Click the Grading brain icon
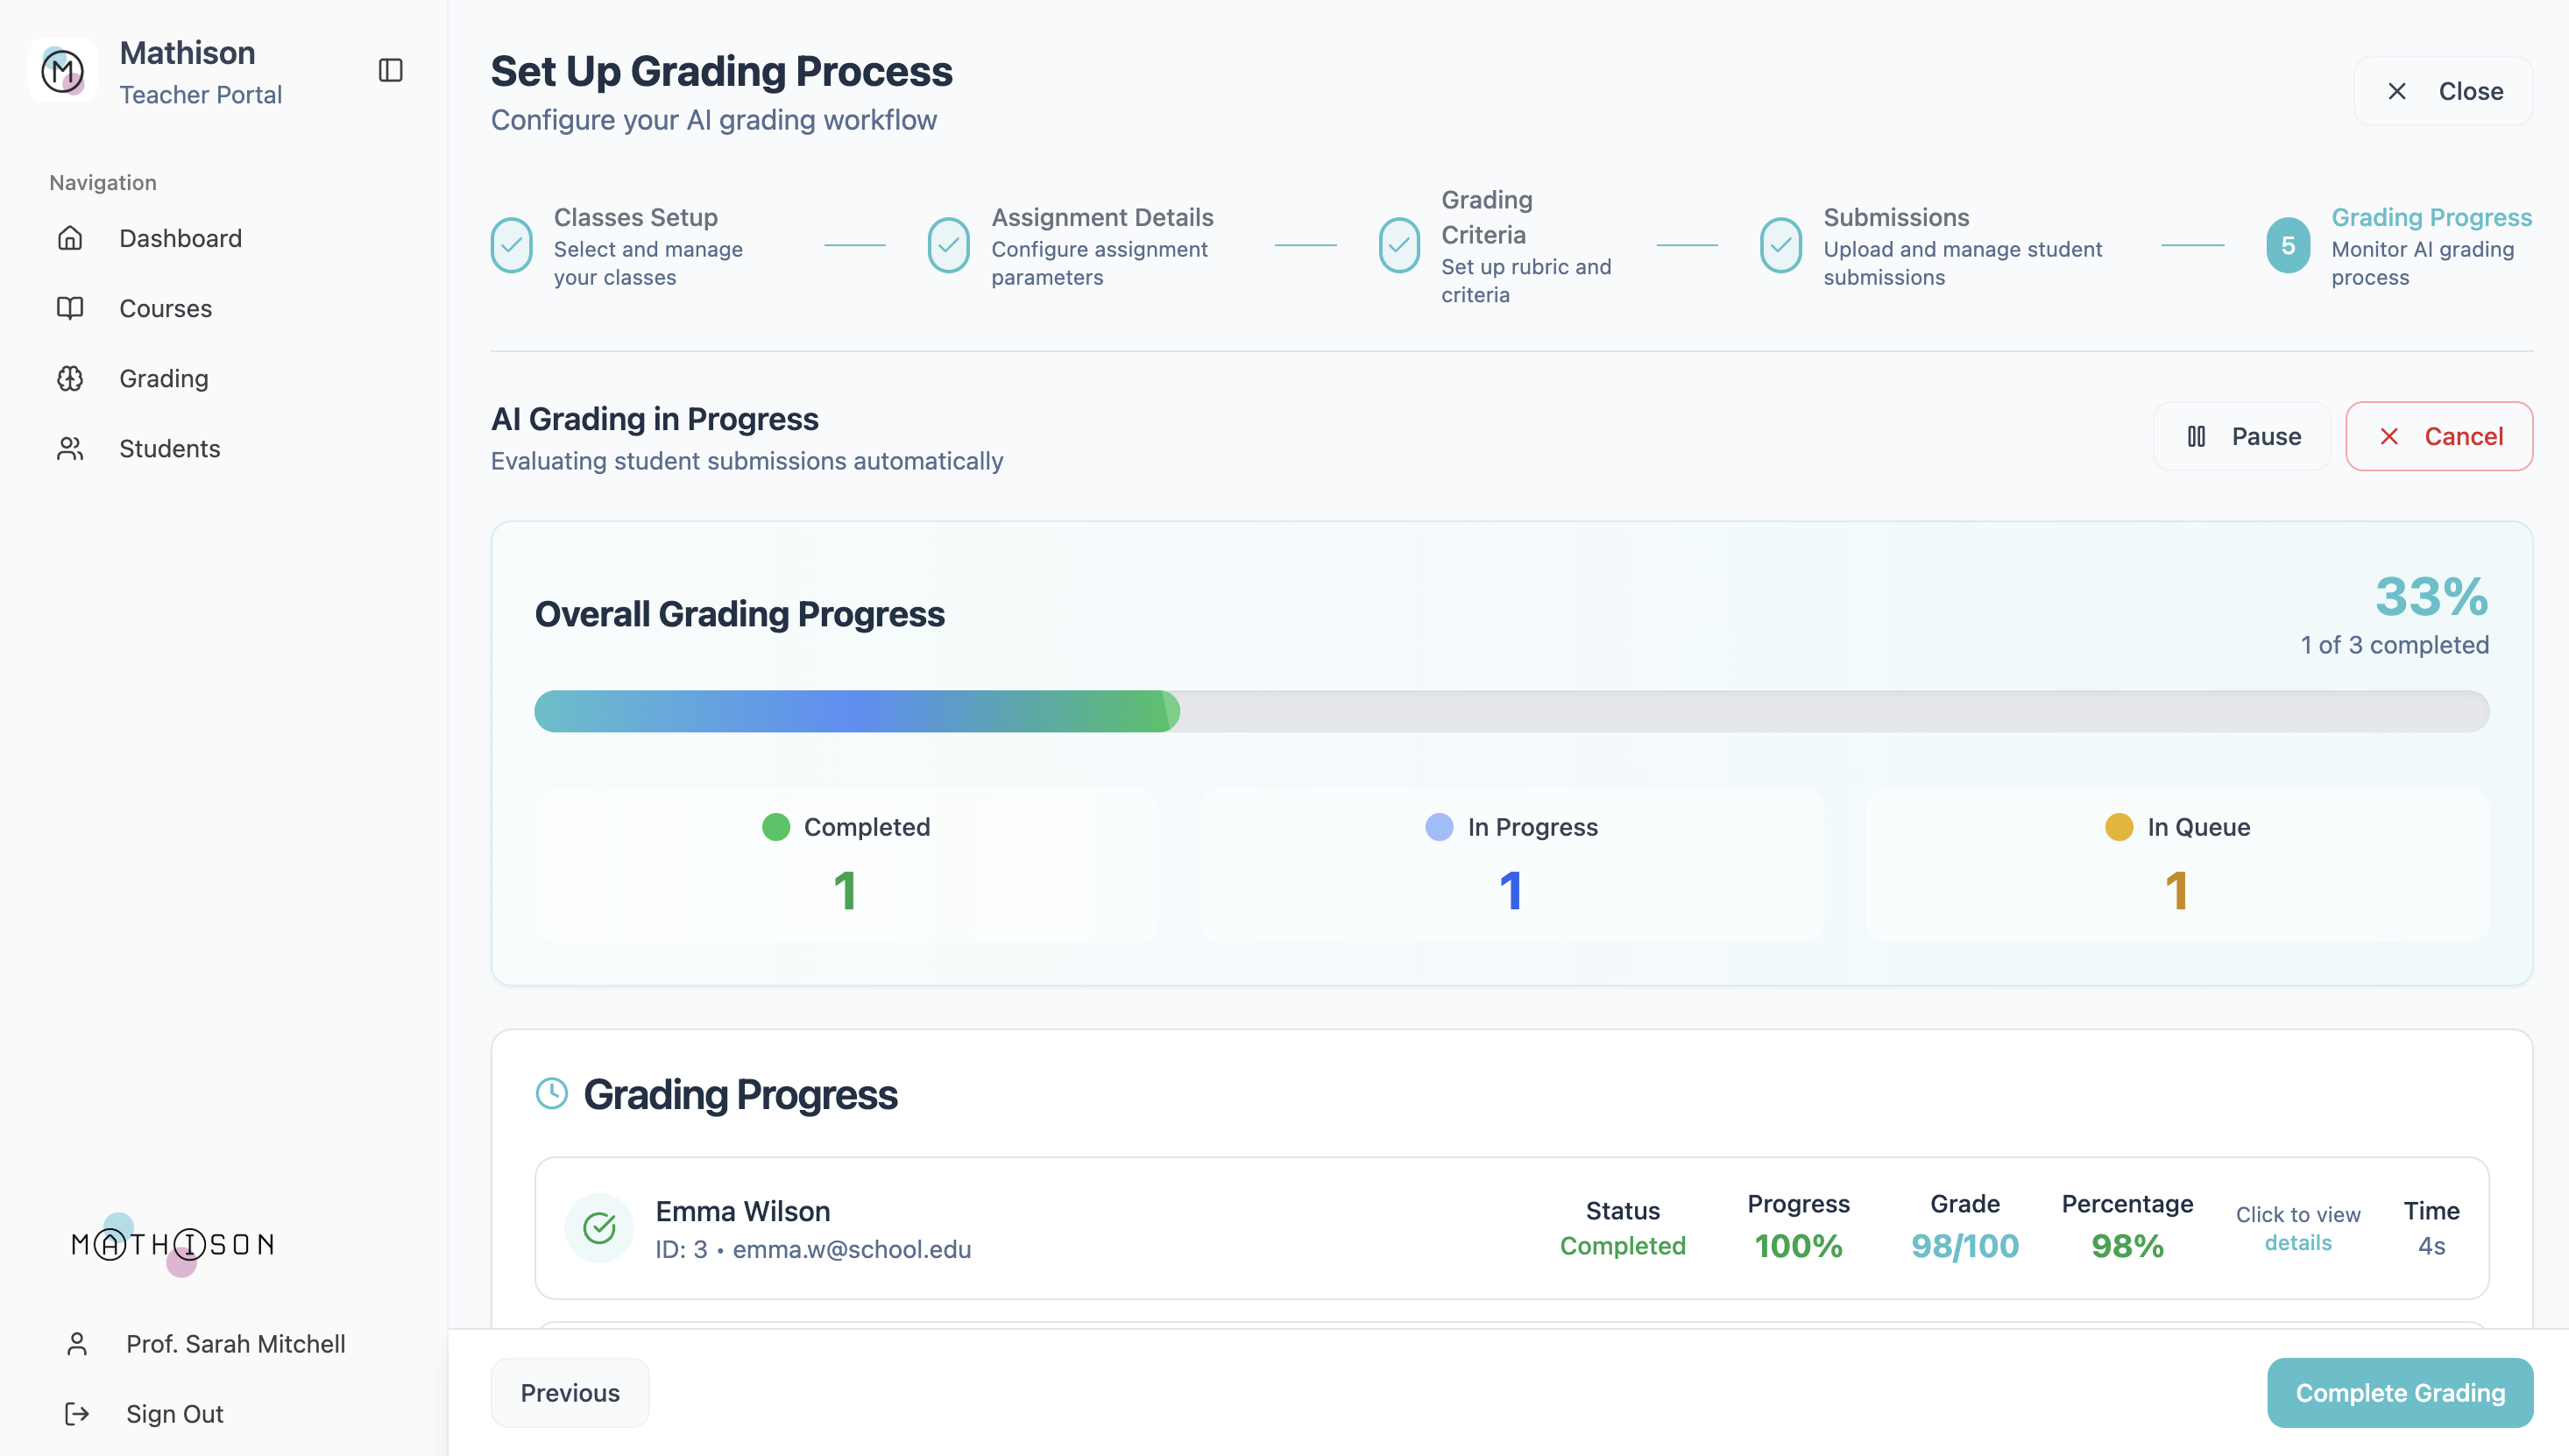The width and height of the screenshot is (2569, 1456). coord(70,378)
